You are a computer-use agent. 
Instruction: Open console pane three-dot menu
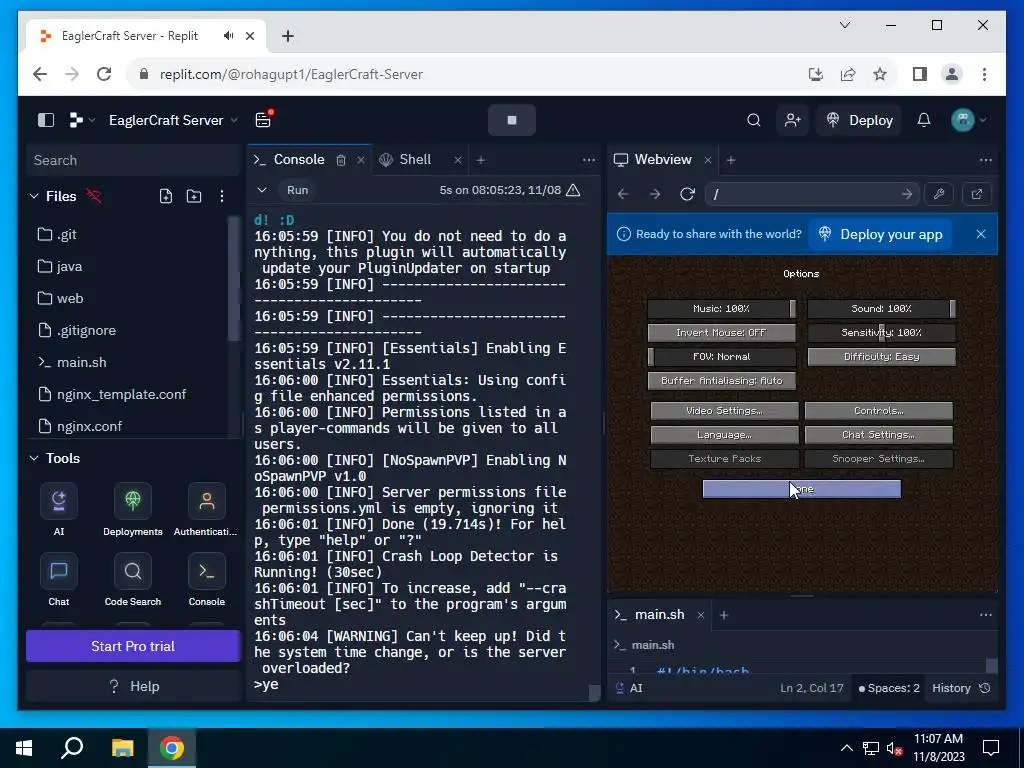coord(588,160)
